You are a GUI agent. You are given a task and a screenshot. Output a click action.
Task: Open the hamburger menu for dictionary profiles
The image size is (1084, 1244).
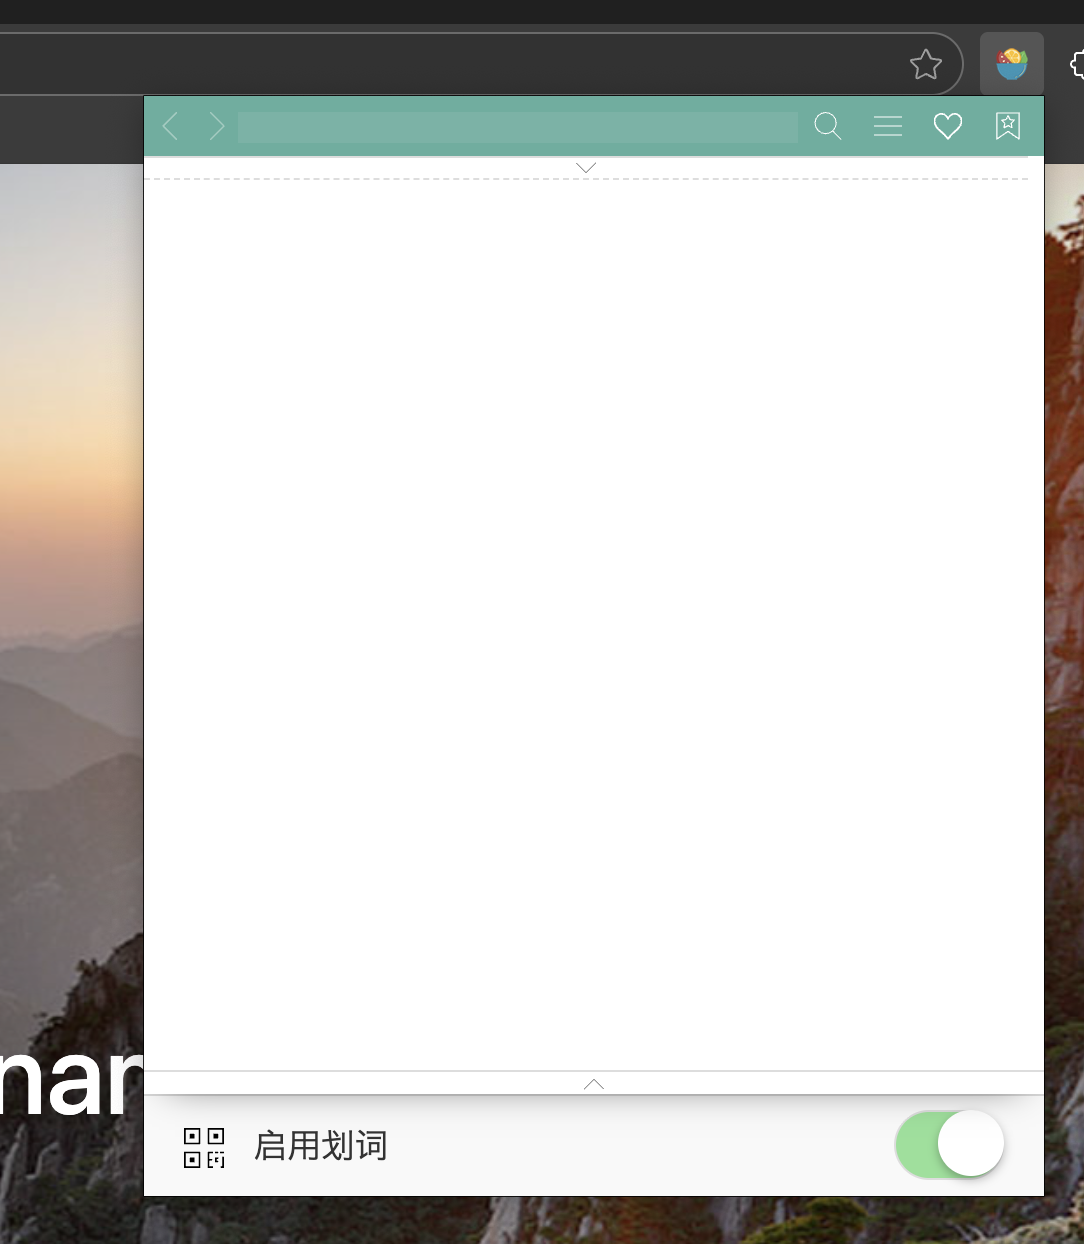888,126
